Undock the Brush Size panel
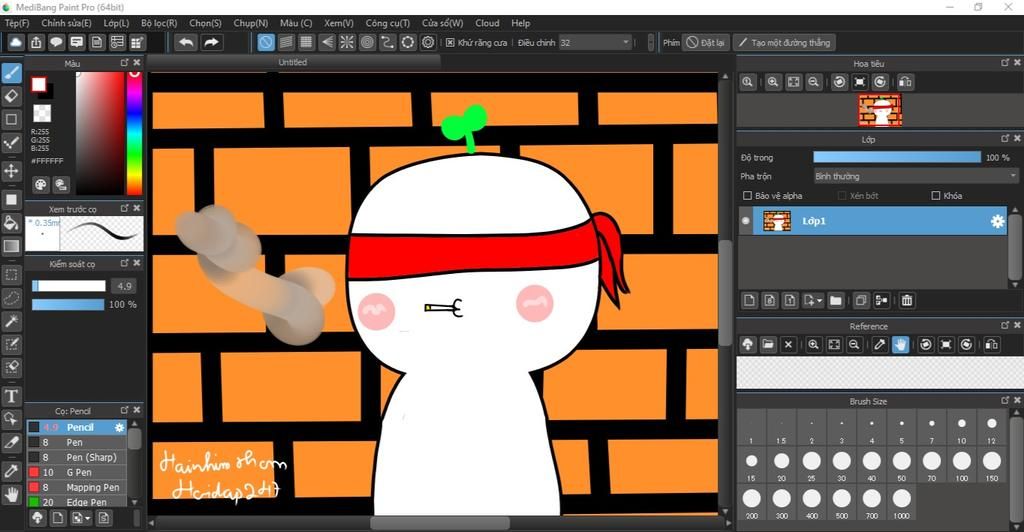This screenshot has height=532, width=1024. point(1005,401)
